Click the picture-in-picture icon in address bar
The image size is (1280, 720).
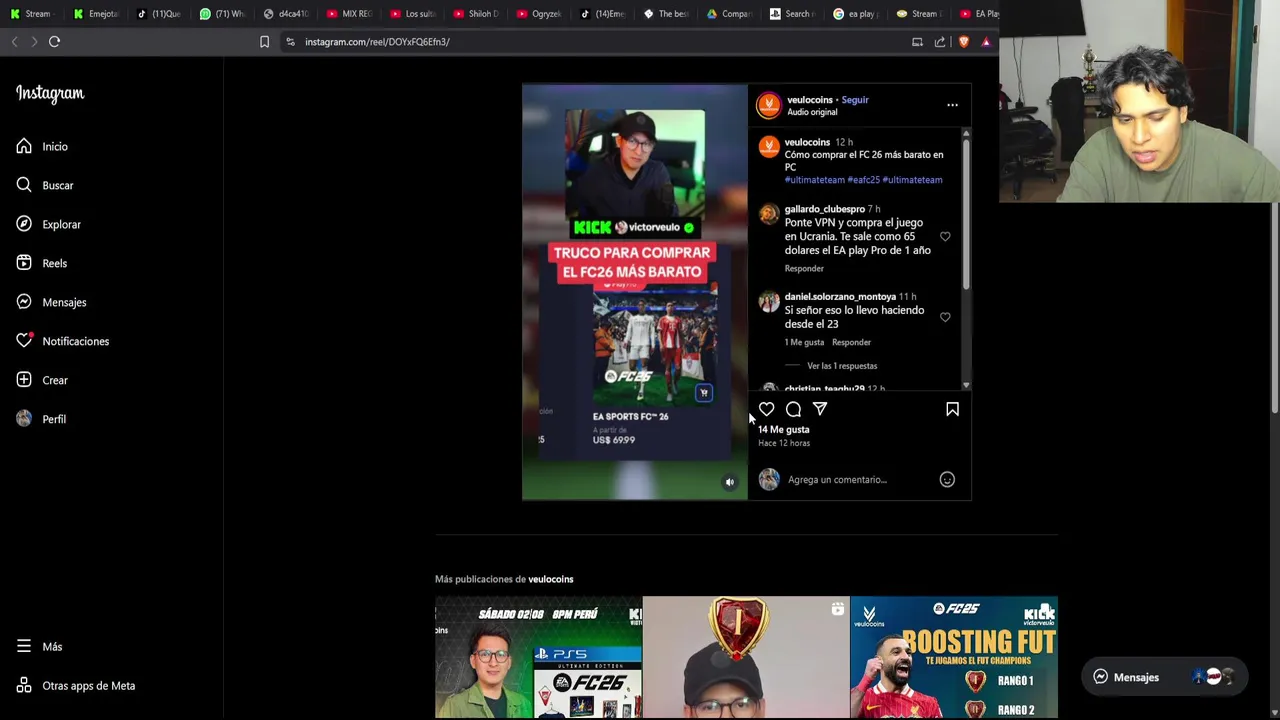(x=917, y=41)
